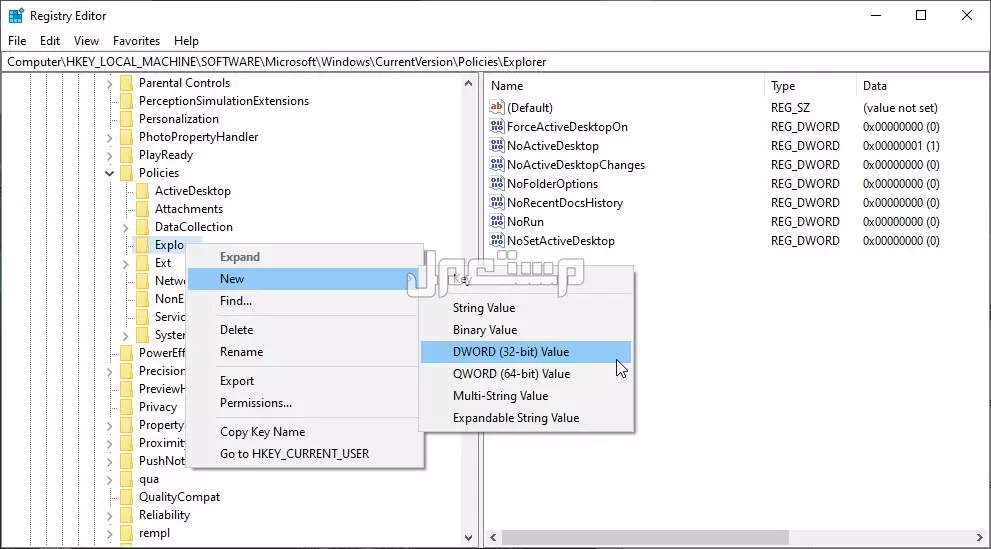This screenshot has width=991, height=549.
Task: Click the qua folder icon
Action: tap(126, 479)
